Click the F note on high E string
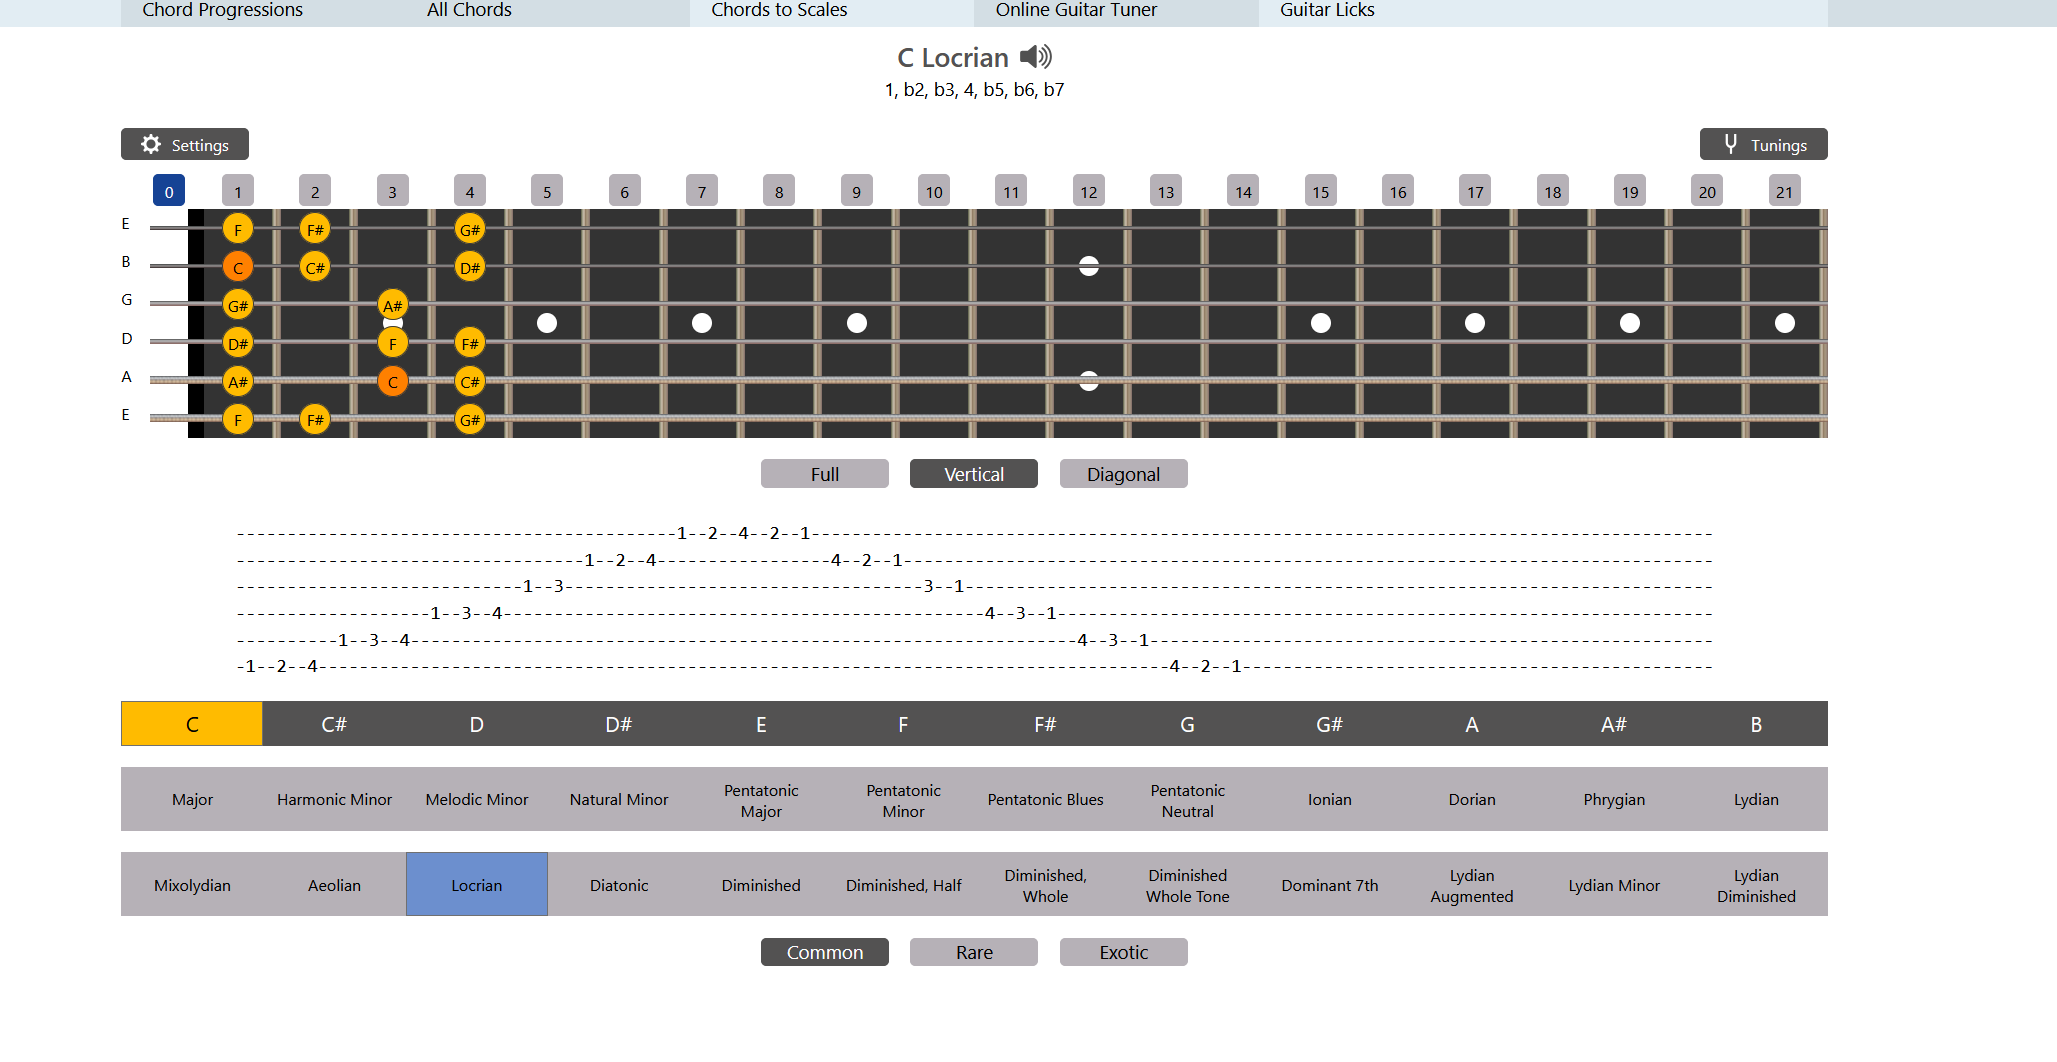The image size is (2057, 1062). tap(238, 229)
